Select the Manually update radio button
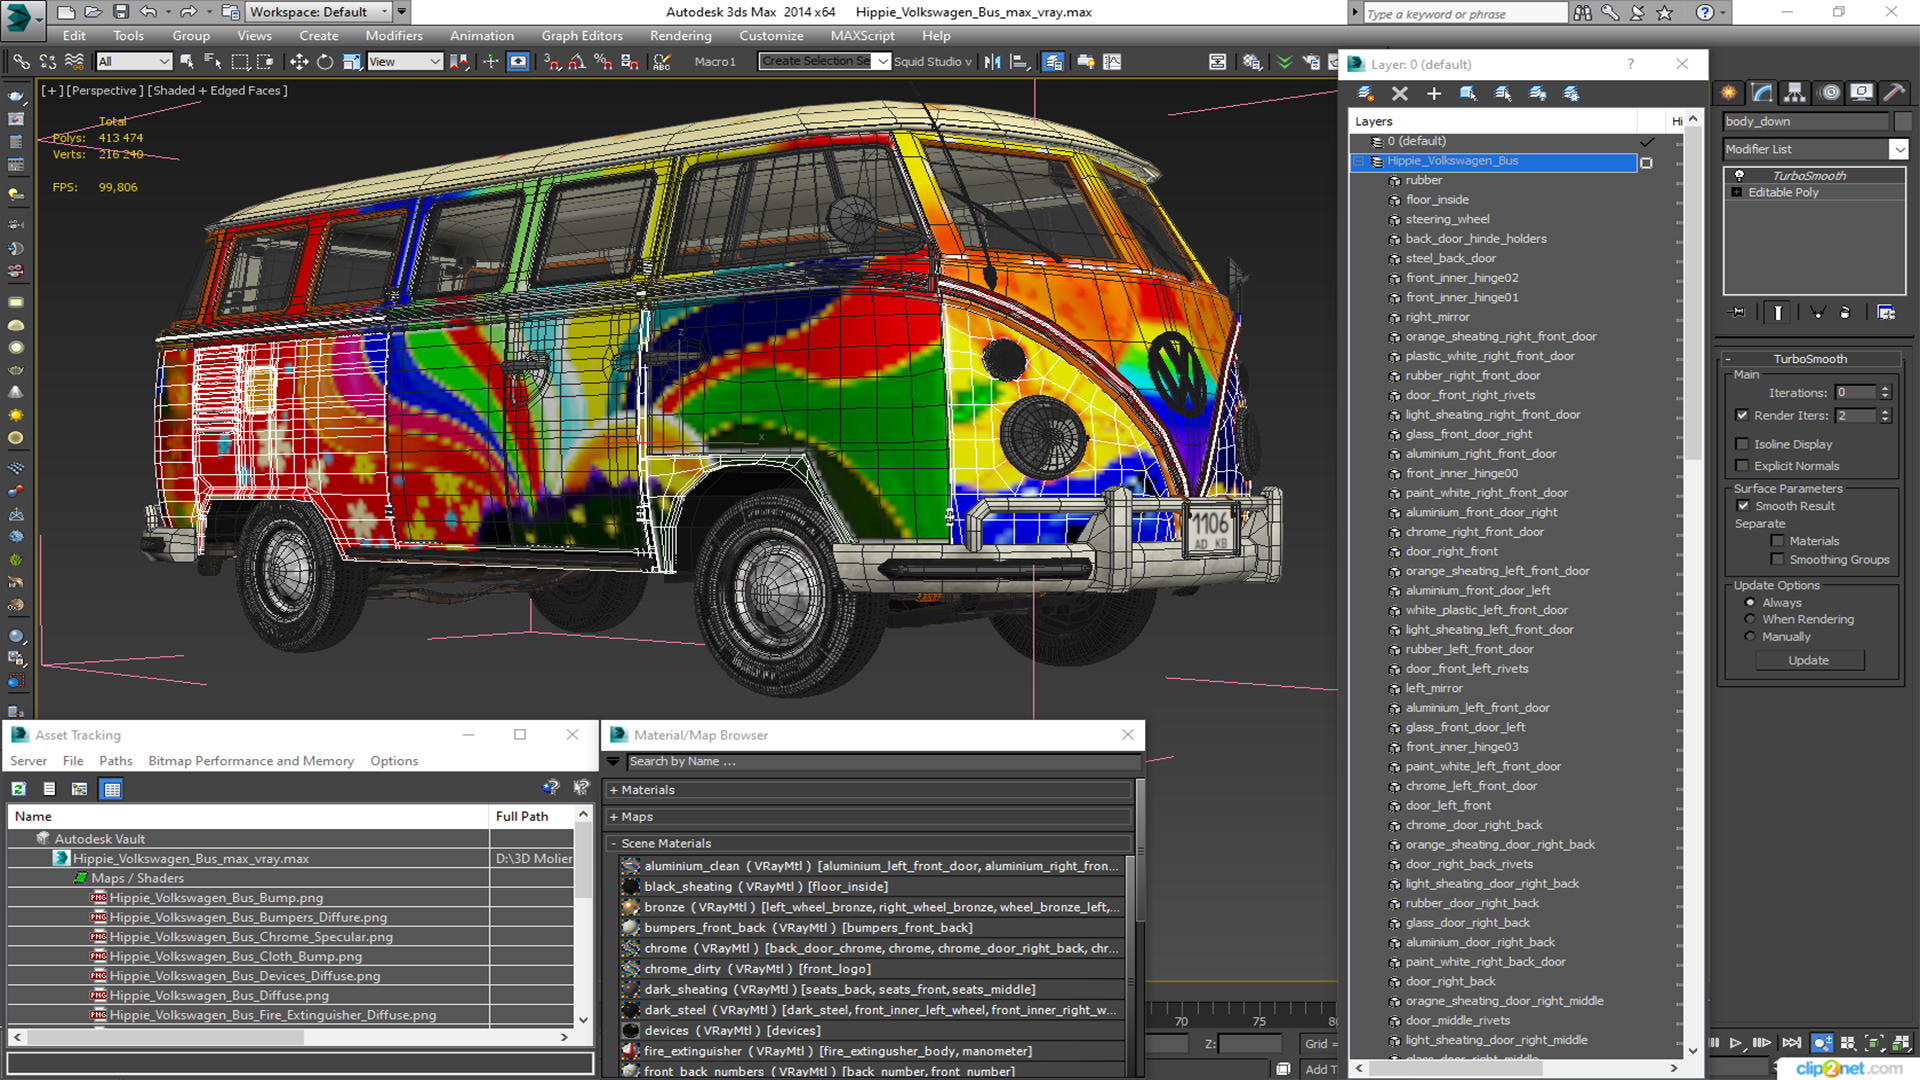This screenshot has height=1080, width=1920. tap(1750, 636)
